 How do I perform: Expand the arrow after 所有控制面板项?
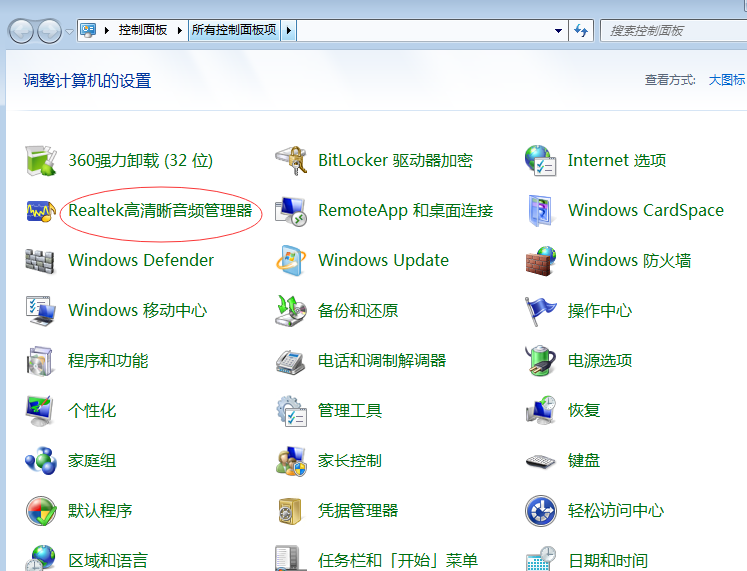pyautogui.click(x=288, y=30)
